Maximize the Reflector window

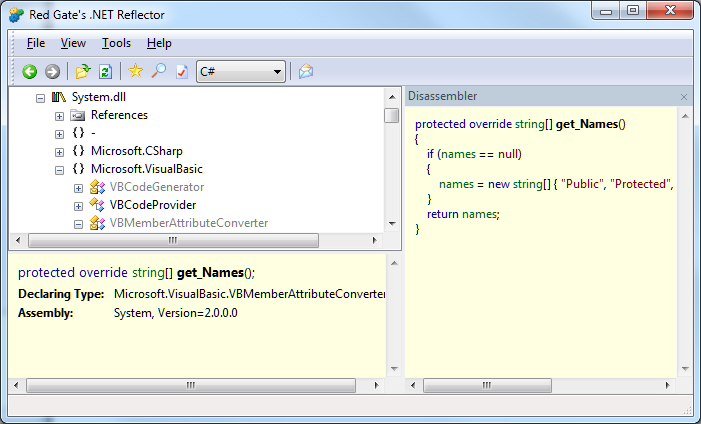coord(633,11)
